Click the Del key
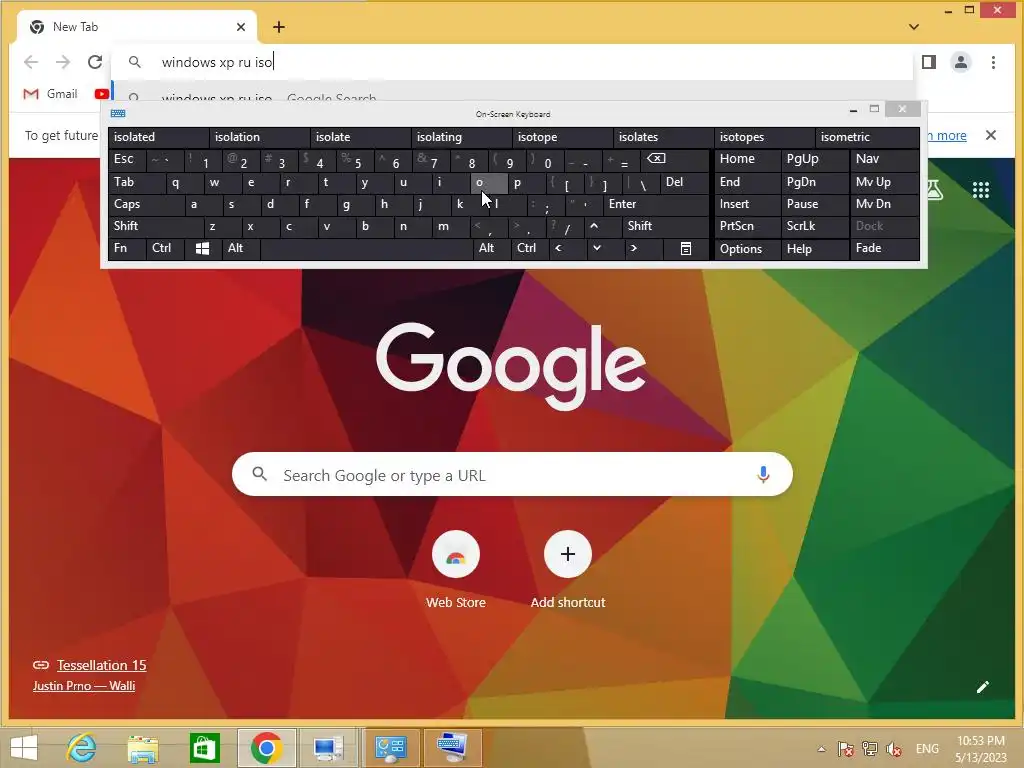The width and height of the screenshot is (1024, 768). click(x=684, y=182)
